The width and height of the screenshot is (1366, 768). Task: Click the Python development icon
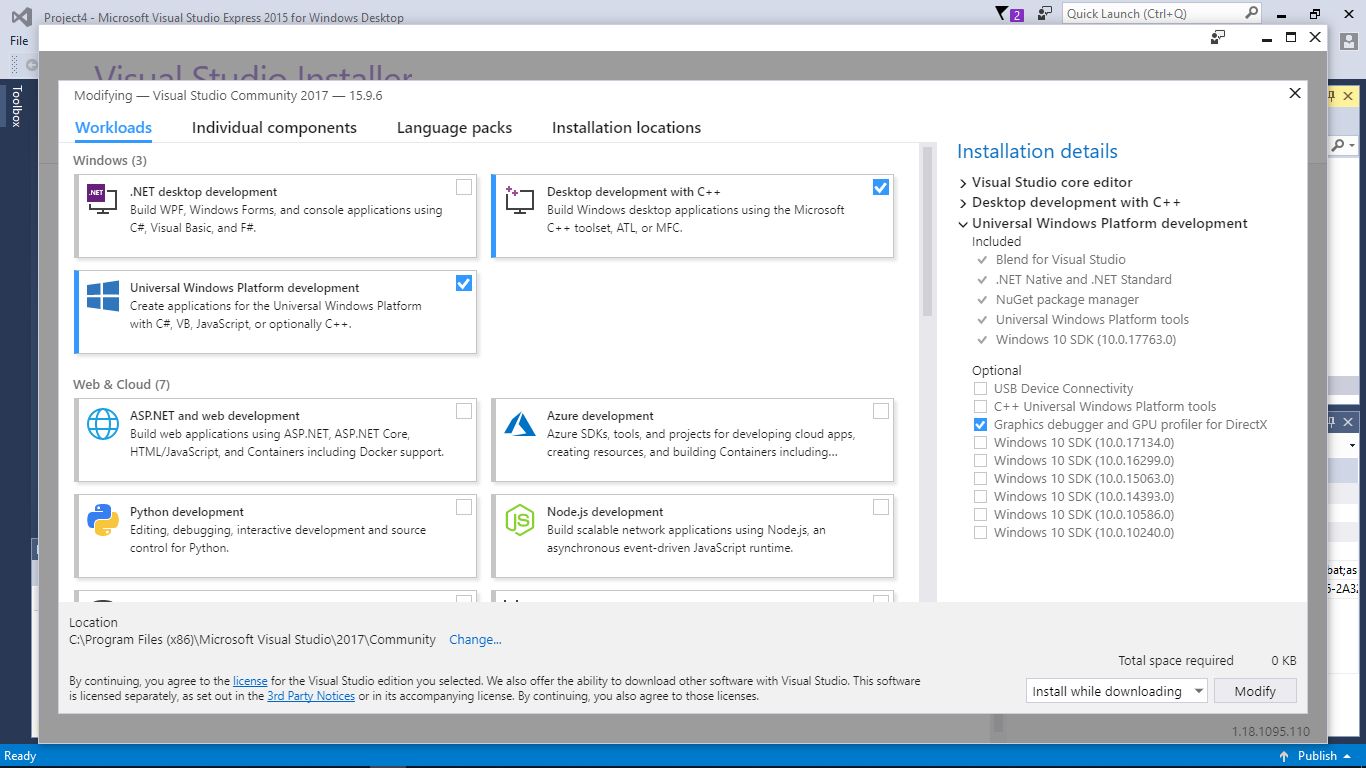click(103, 520)
